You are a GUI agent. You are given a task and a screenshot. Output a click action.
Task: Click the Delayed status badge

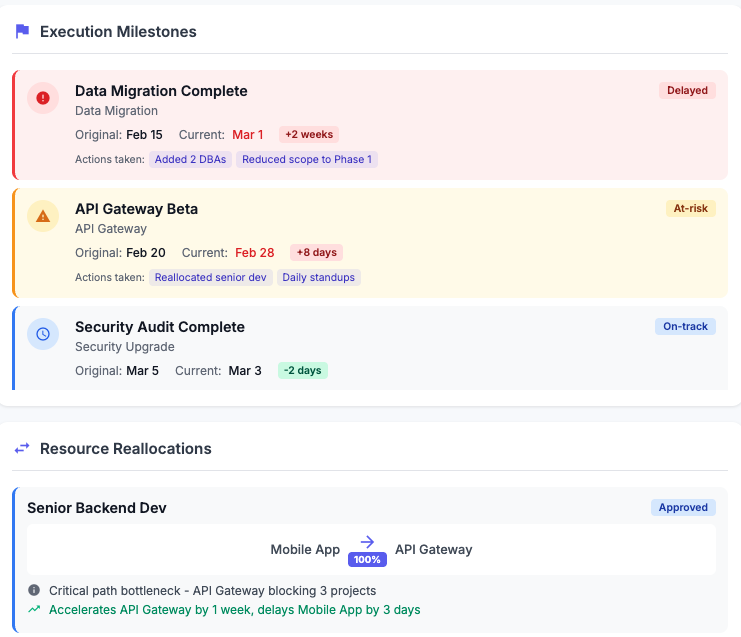[x=687, y=90]
